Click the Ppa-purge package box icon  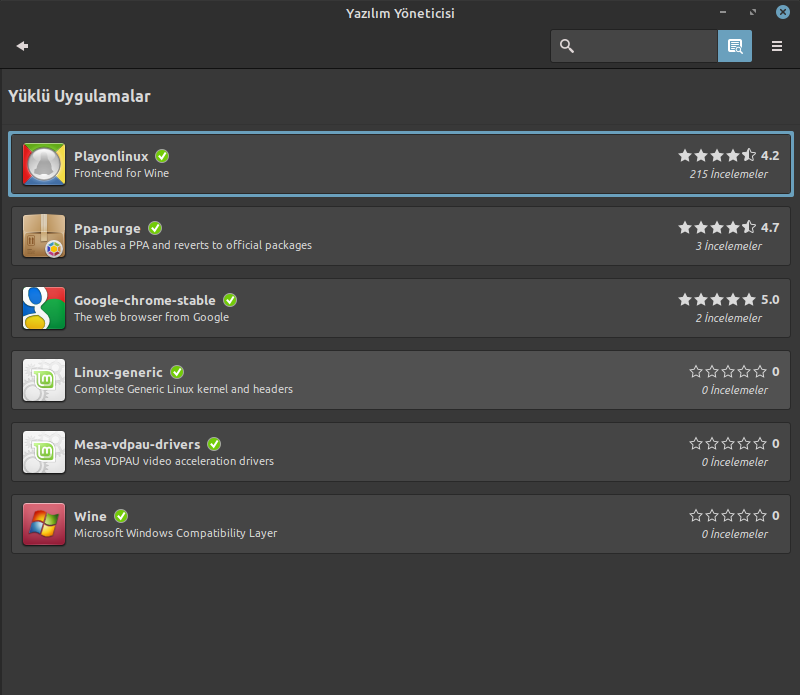coord(44,236)
